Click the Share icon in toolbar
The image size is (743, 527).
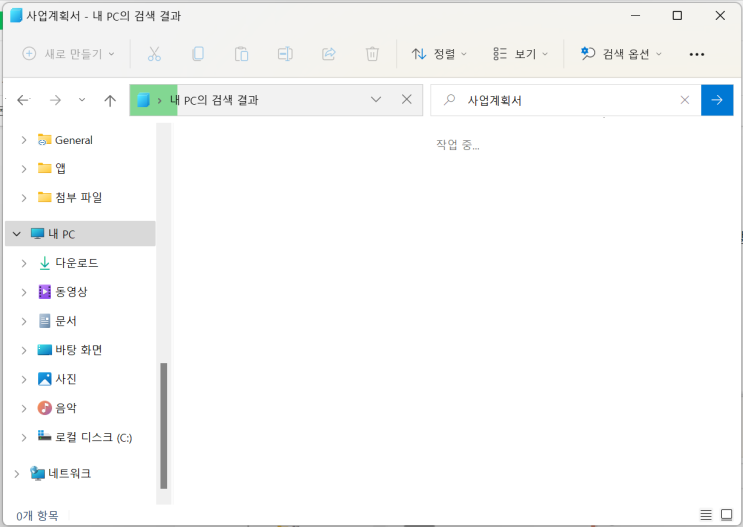pos(328,54)
